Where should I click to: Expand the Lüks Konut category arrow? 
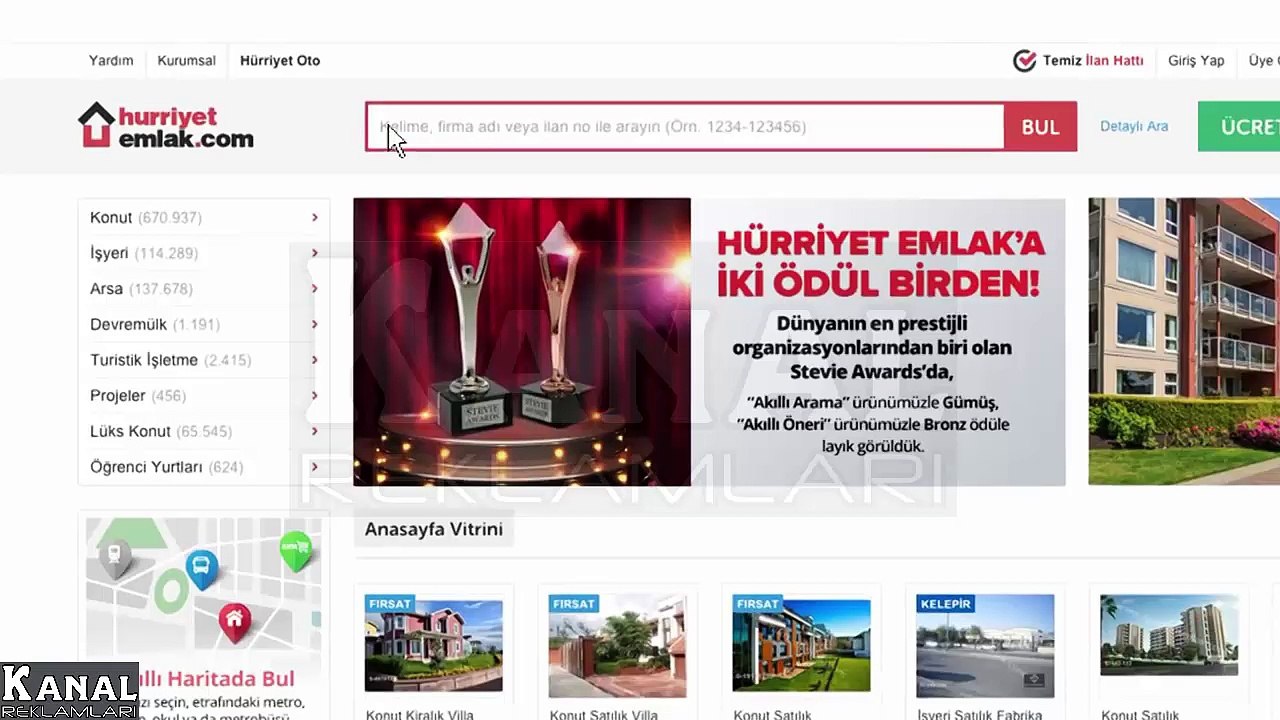(x=314, y=431)
